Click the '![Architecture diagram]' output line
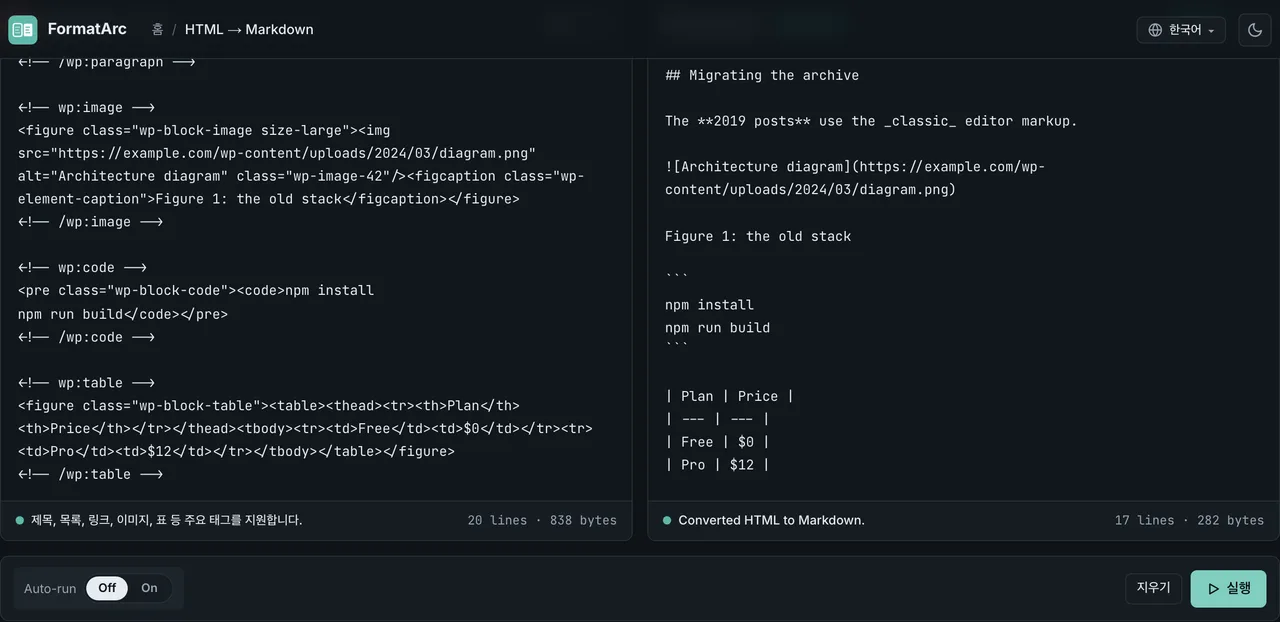1280x622 pixels. 855,178
